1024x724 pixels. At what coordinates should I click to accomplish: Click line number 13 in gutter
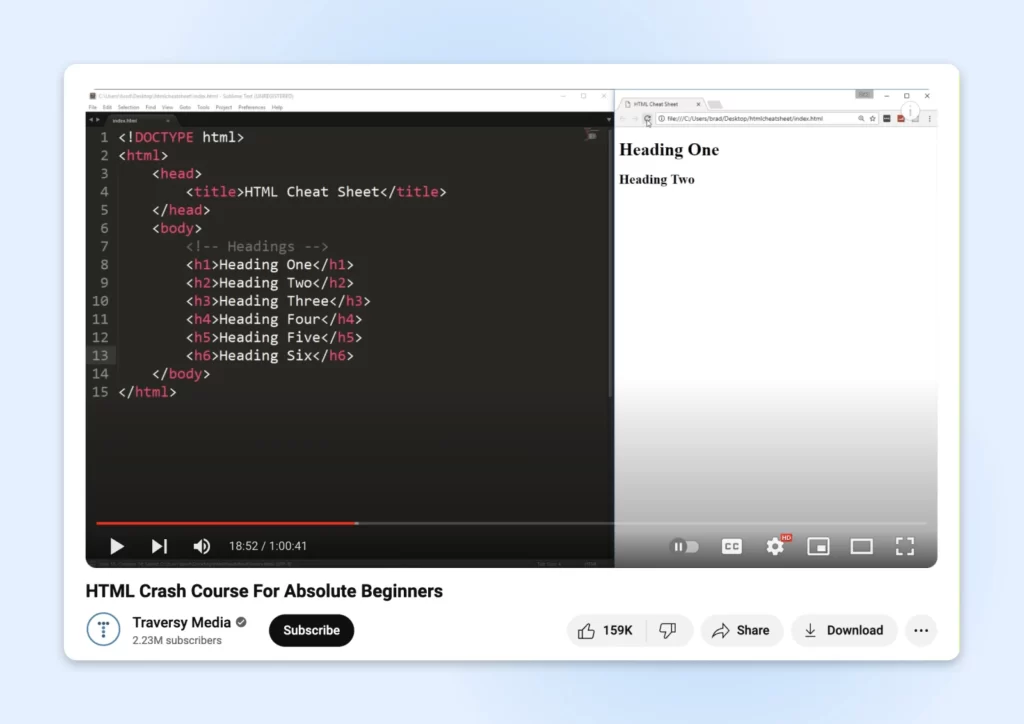100,356
